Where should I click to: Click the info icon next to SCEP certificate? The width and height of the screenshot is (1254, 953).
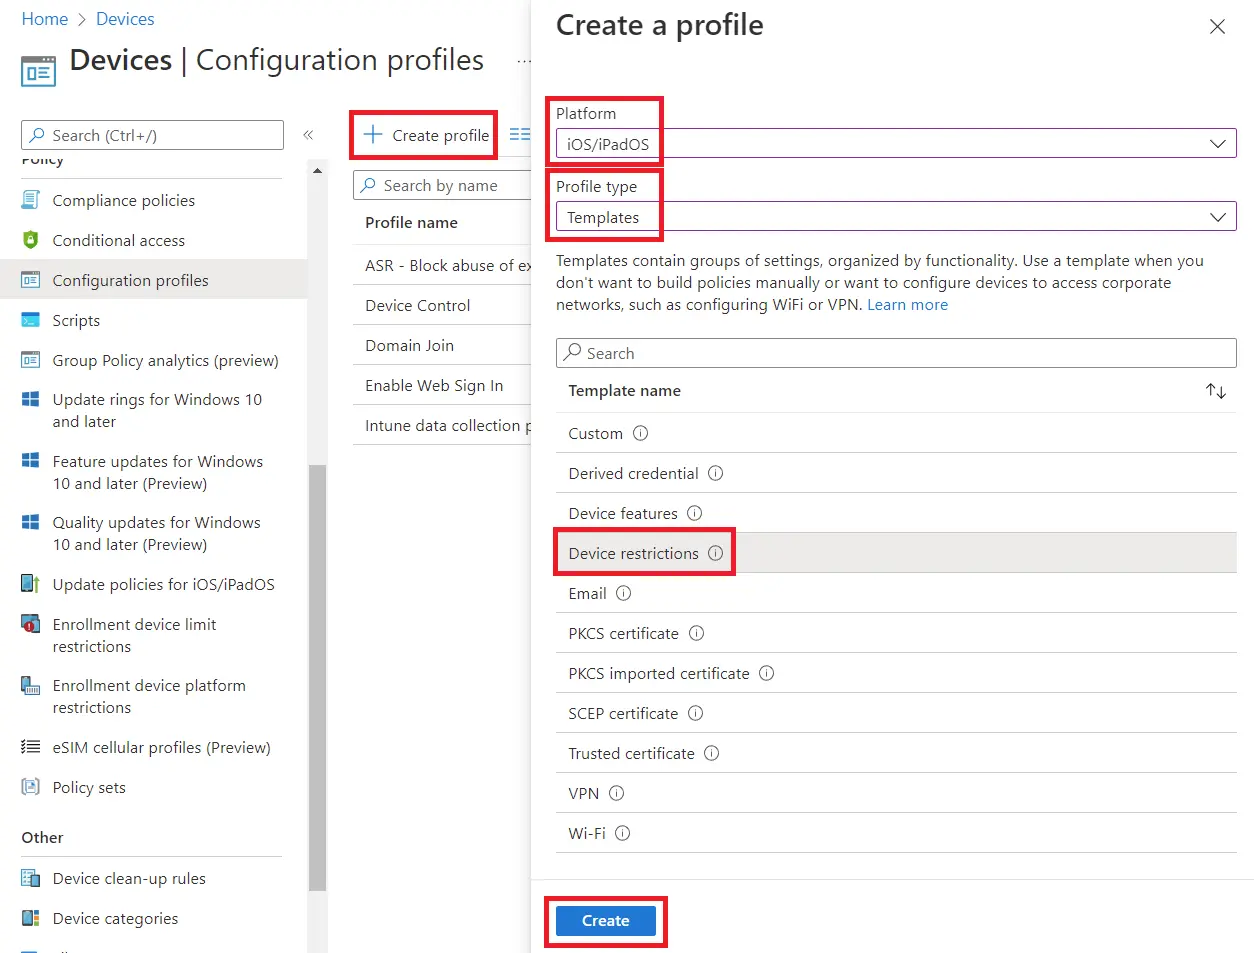point(696,713)
